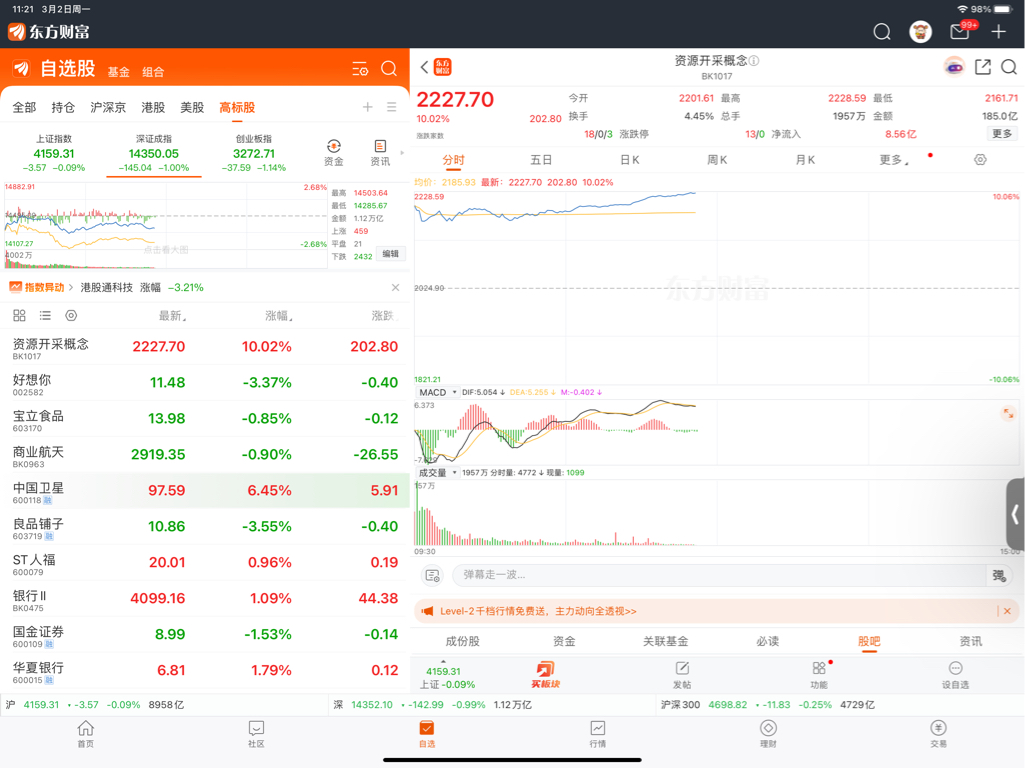Select the 沪深京 watchlist tab
The height and width of the screenshot is (768, 1025).
click(x=108, y=107)
